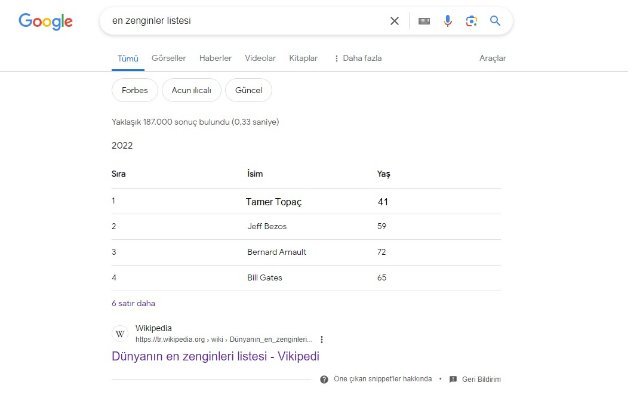
Task: Switch to the Görseller tab
Action: (x=169, y=58)
